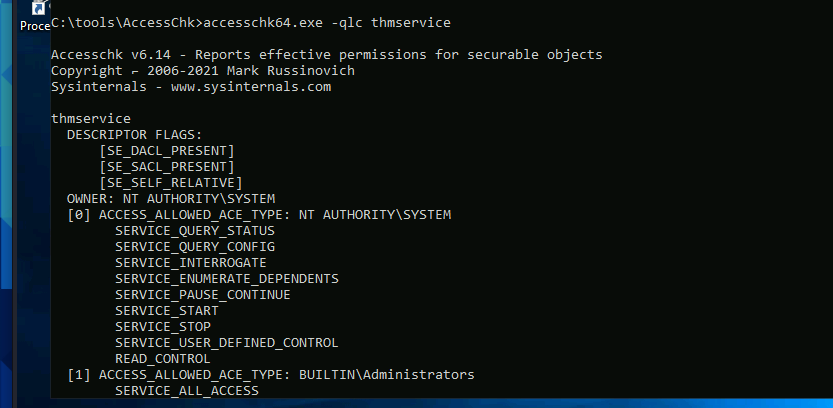The image size is (833, 408).
Task: Click the SERVICE_ALL_ACCESS permission line
Action: coord(187,390)
